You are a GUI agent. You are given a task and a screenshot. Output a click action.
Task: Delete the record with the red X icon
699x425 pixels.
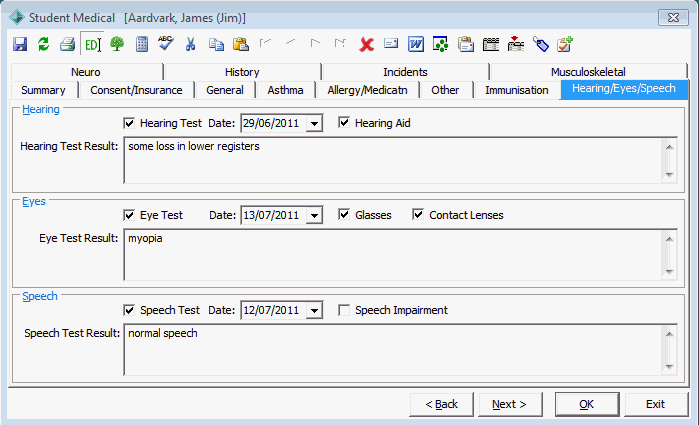click(366, 44)
